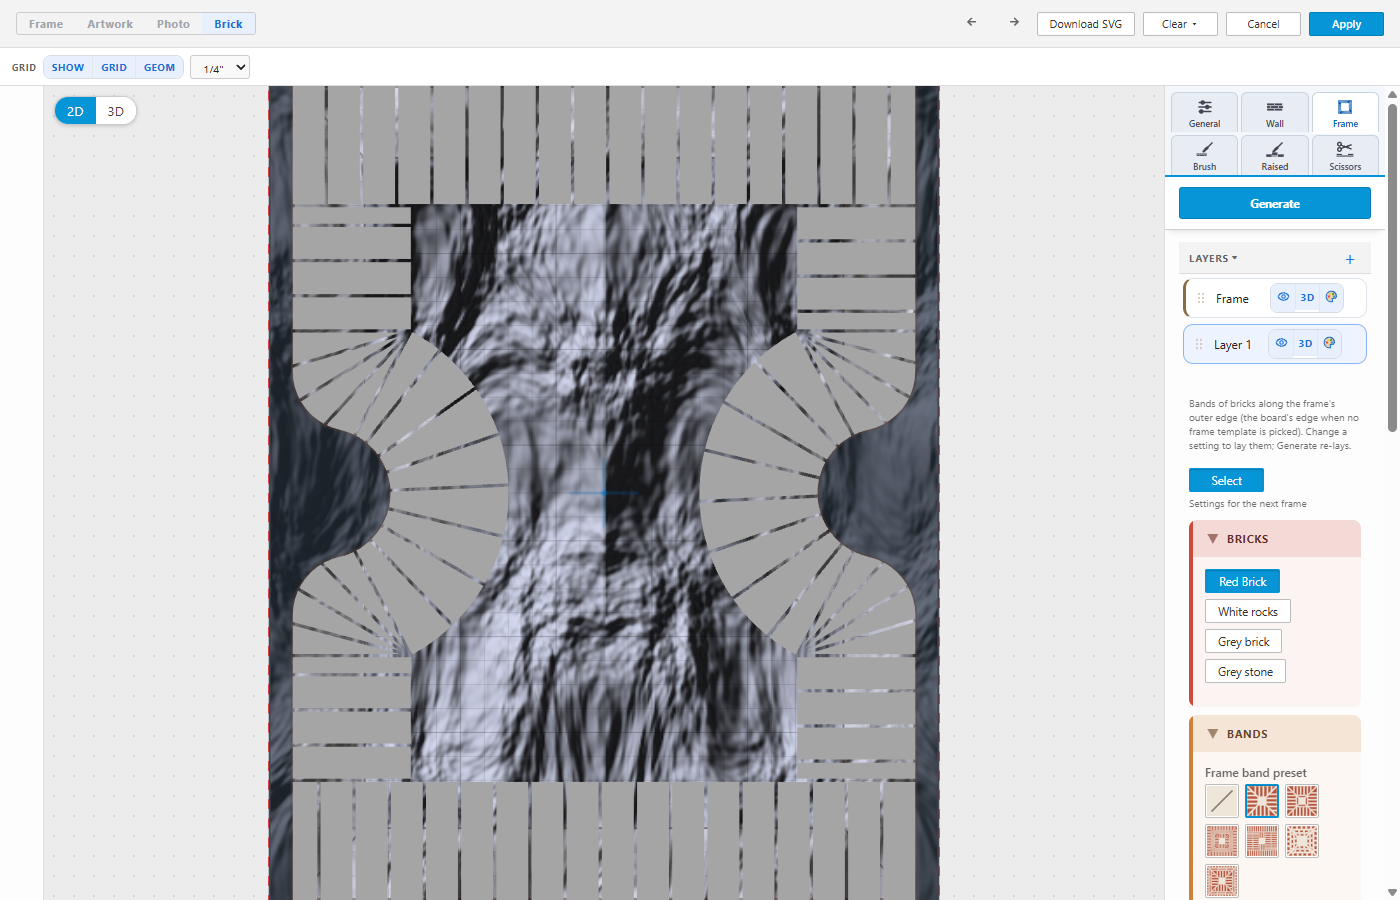Select the Brush tool
Viewport: 1400px width, 900px height.
(1205, 155)
